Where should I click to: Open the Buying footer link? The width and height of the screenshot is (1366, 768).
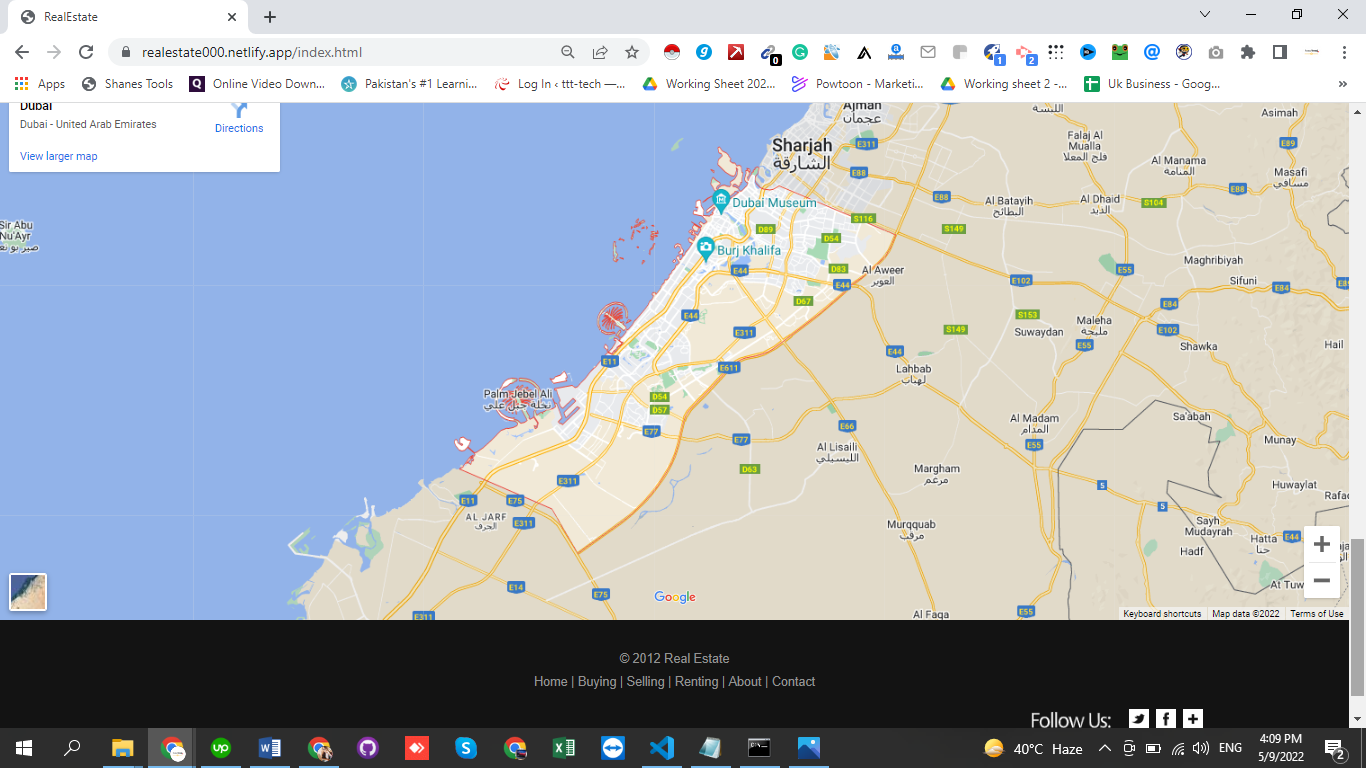pos(597,681)
